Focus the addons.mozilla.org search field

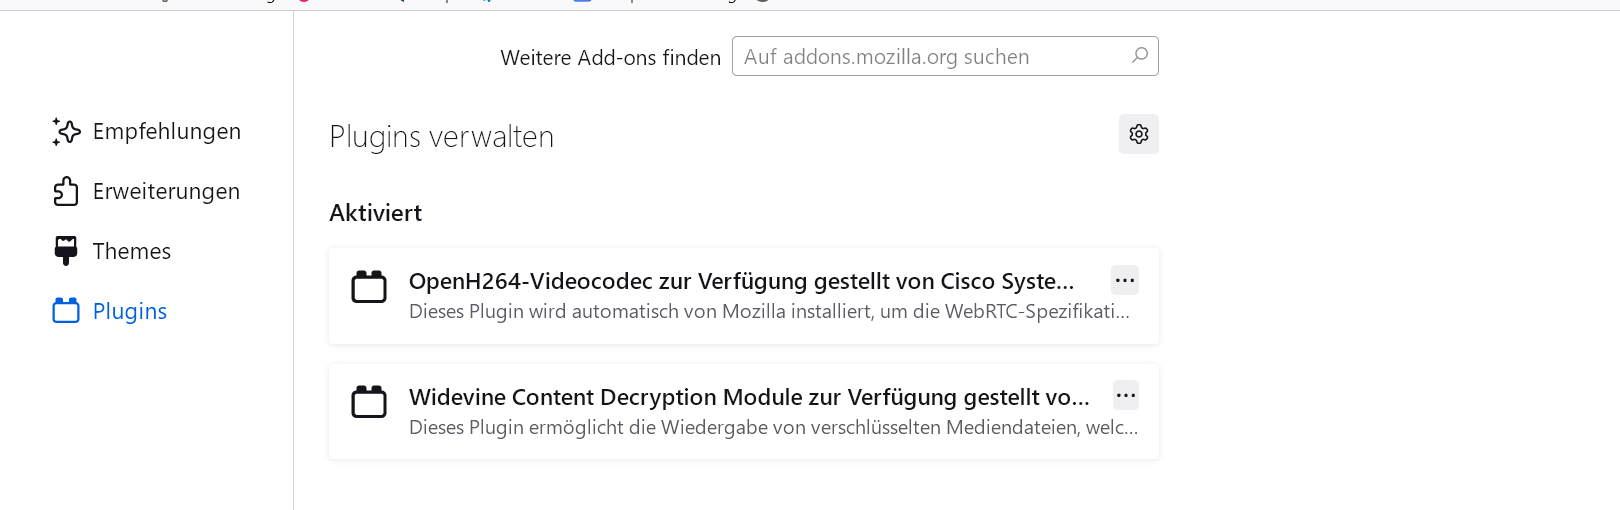coord(930,57)
